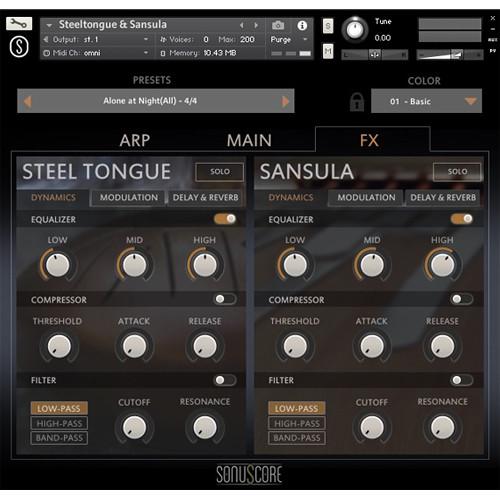The height and width of the screenshot is (500, 500).
Task: Click Steel Tongue EQ High knob
Action: pos(205,265)
